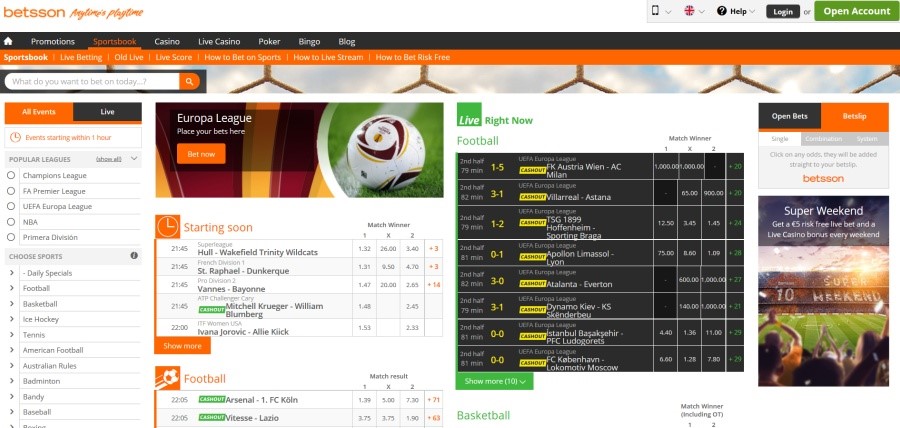Open How to Live Stream link

328,57
